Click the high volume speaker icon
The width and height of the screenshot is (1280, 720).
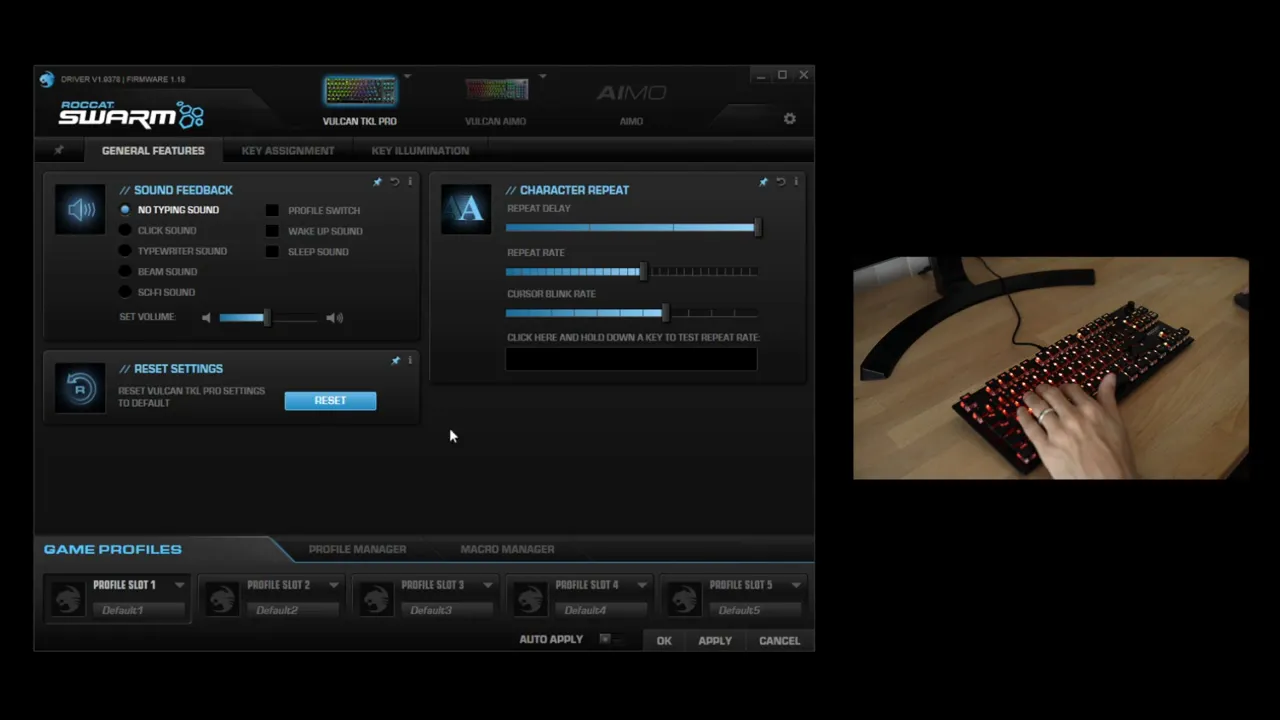tap(335, 318)
